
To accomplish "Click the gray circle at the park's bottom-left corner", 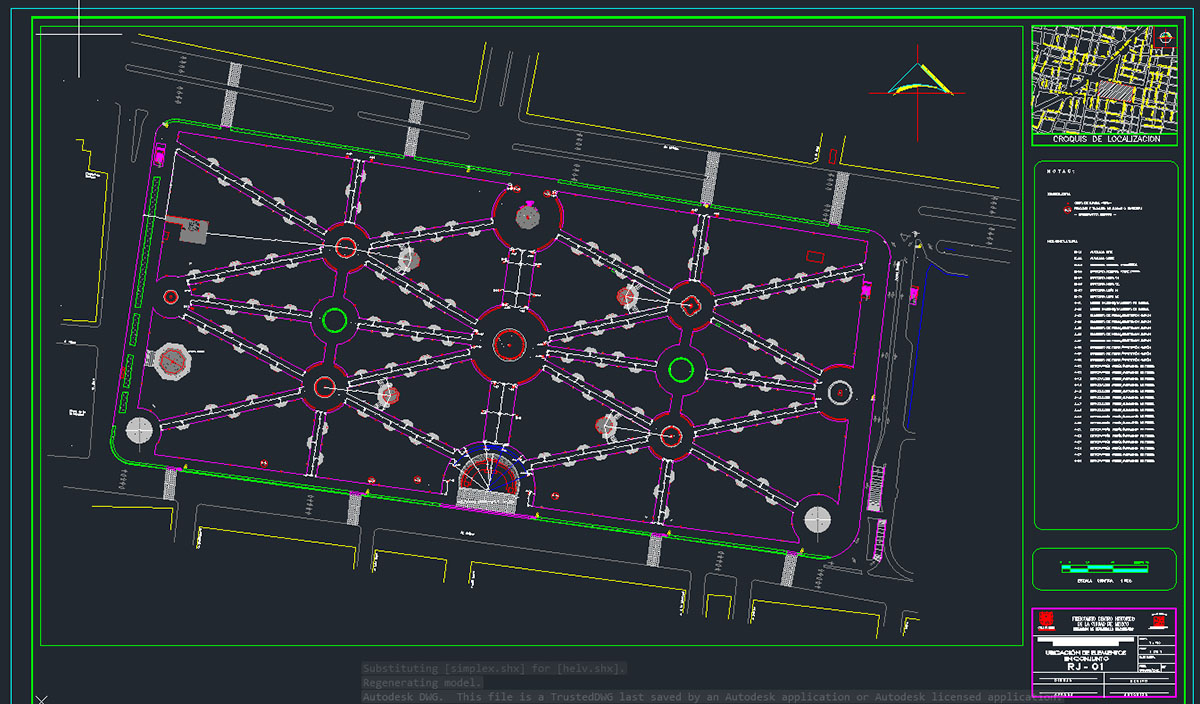I will (139, 430).
